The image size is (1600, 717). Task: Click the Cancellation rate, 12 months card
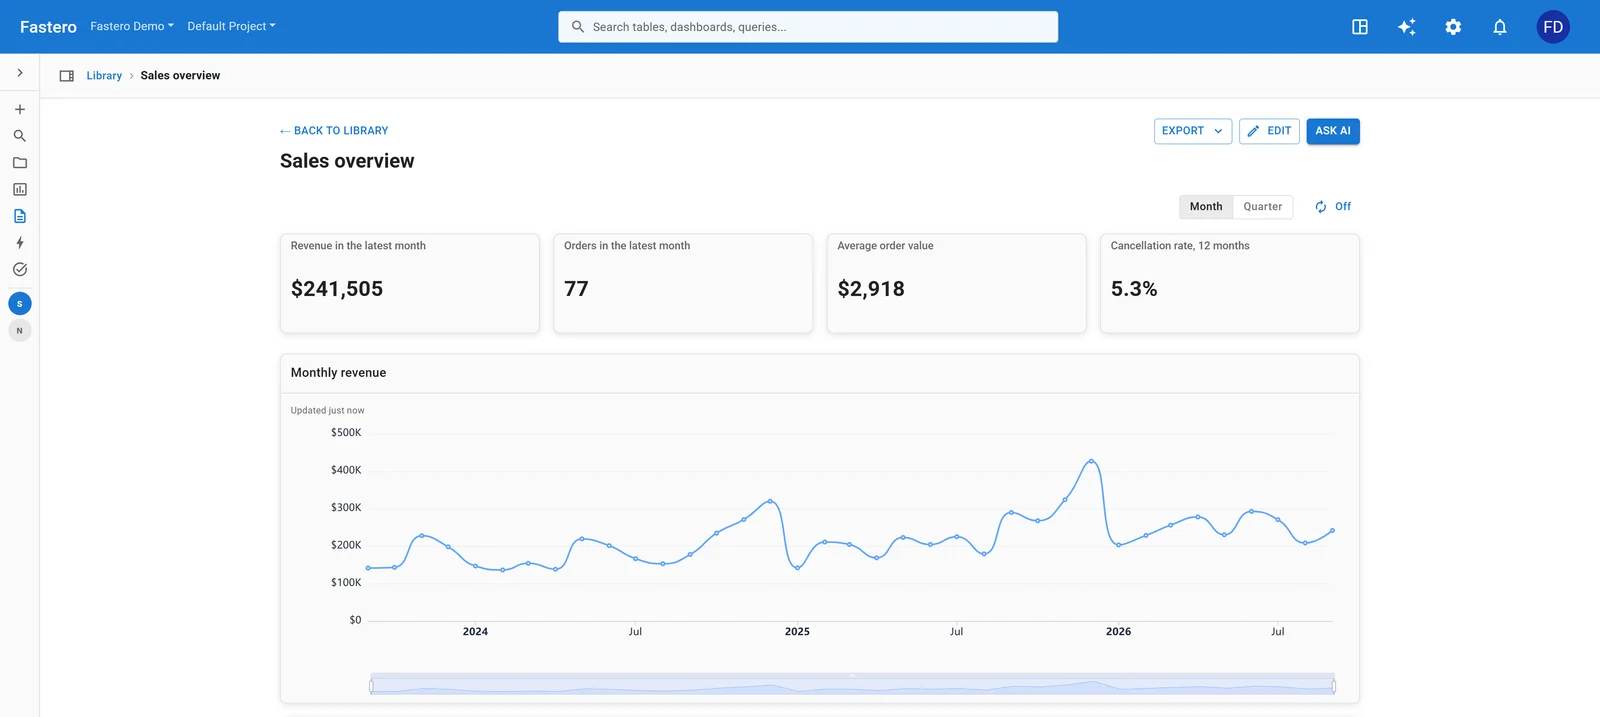pyautogui.click(x=1230, y=283)
